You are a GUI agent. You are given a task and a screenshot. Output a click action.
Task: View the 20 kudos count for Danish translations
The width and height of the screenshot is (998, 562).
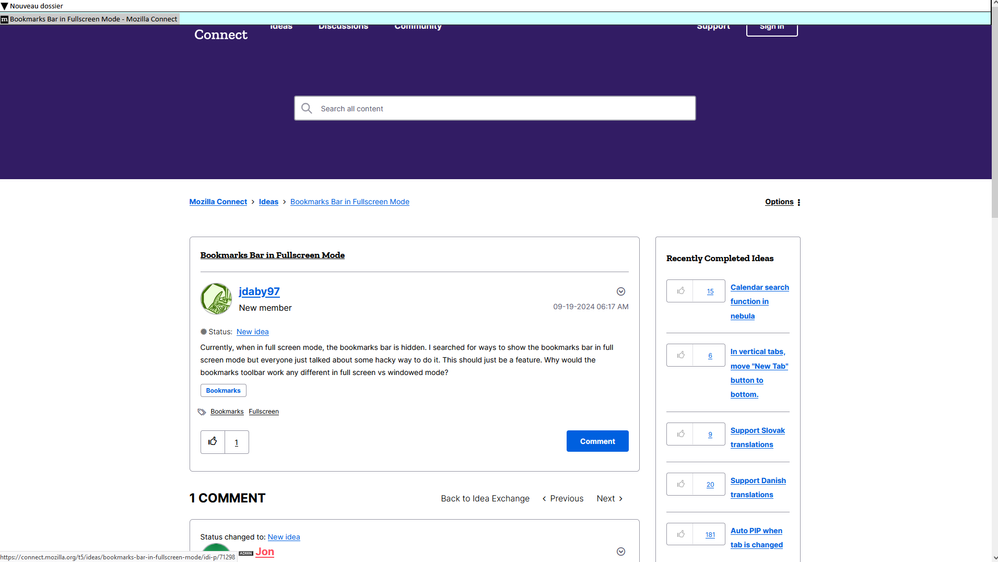(x=710, y=485)
